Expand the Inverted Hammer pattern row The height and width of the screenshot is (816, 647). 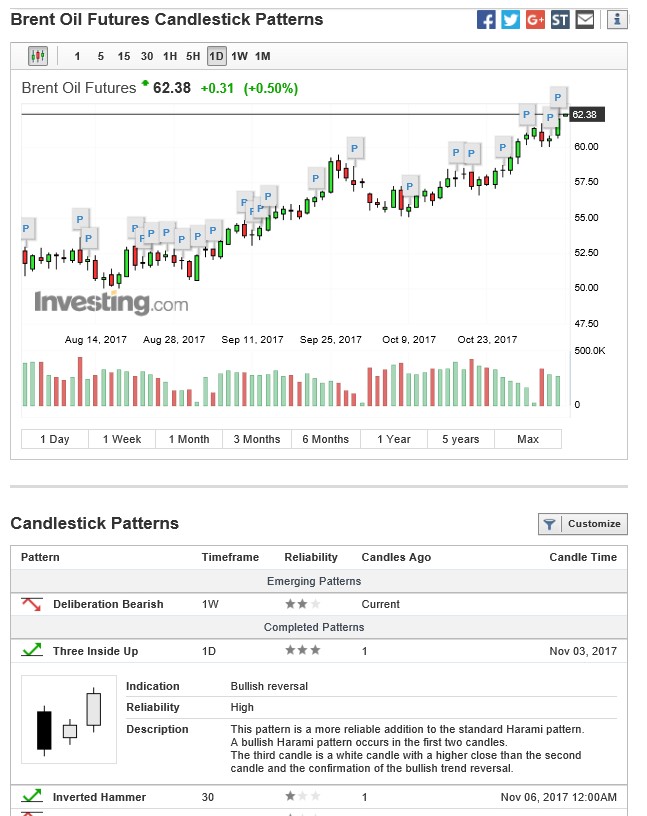coord(99,797)
